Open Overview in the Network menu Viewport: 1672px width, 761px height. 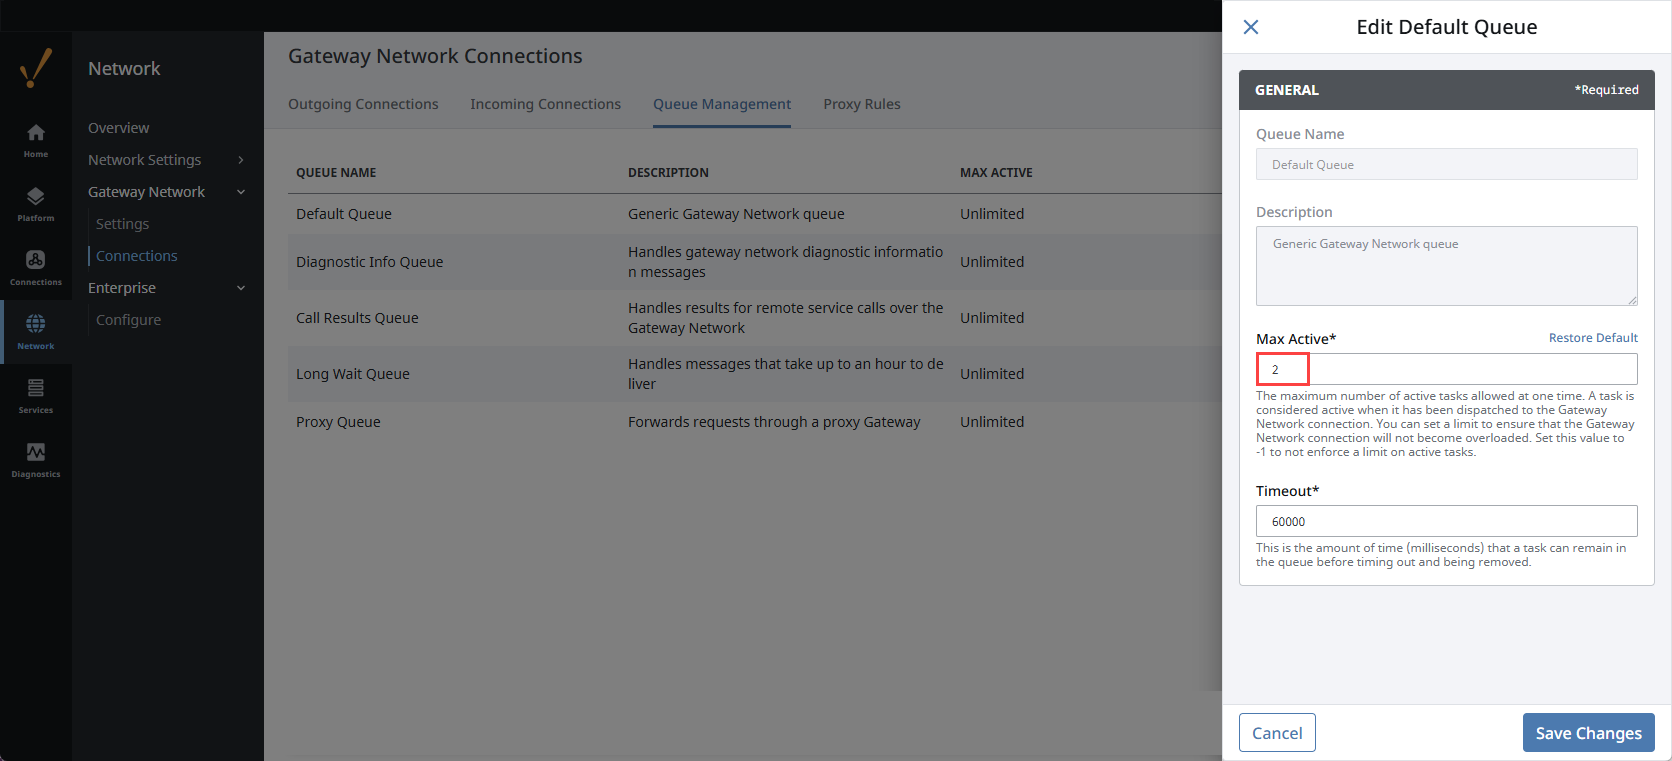coord(119,128)
